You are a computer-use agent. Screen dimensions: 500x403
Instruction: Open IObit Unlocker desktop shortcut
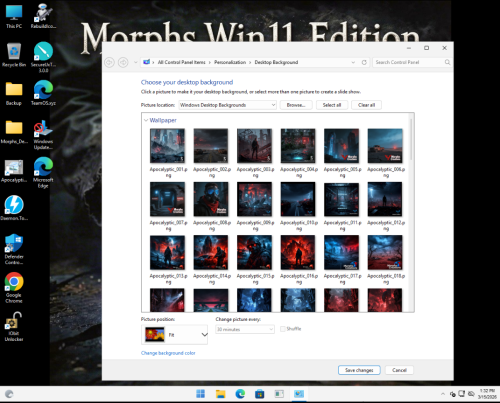[14, 326]
